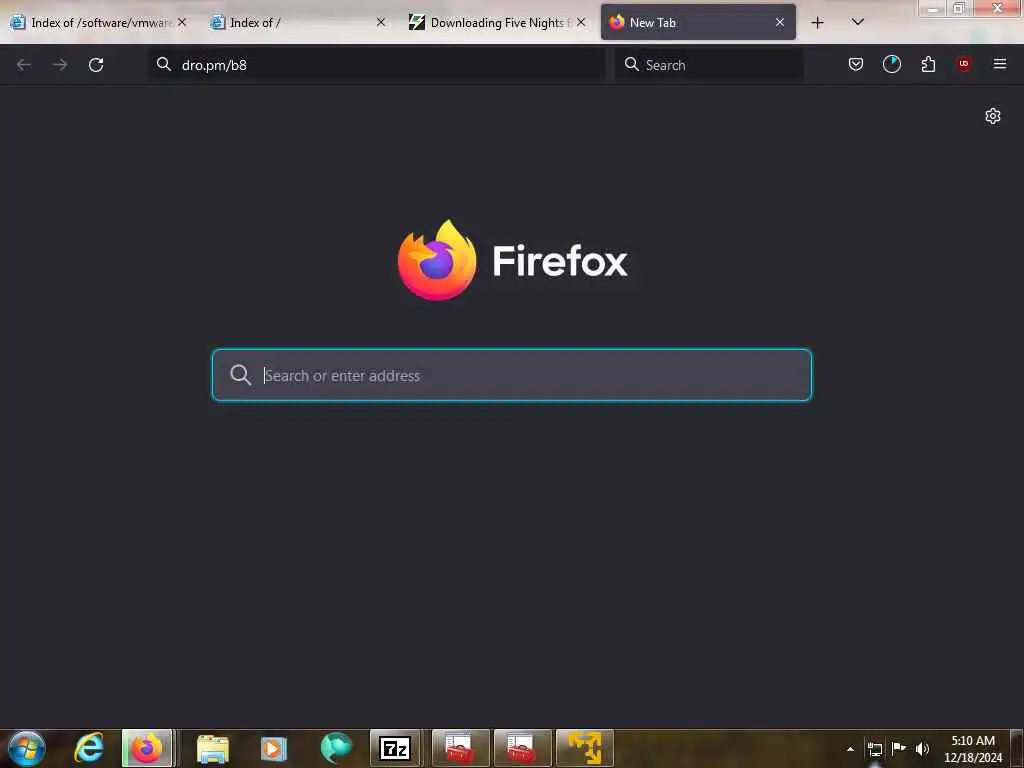The width and height of the screenshot is (1024, 768).
Task: Open the green globe taskbar app
Action: coord(336,748)
